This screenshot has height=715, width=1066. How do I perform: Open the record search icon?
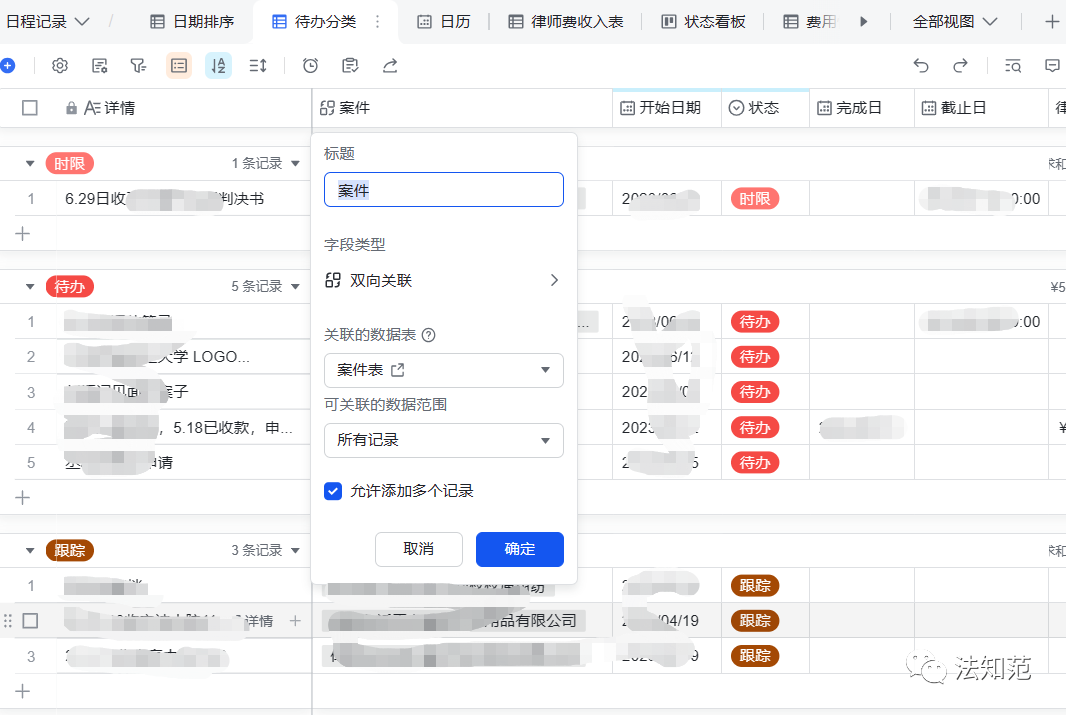click(1013, 65)
